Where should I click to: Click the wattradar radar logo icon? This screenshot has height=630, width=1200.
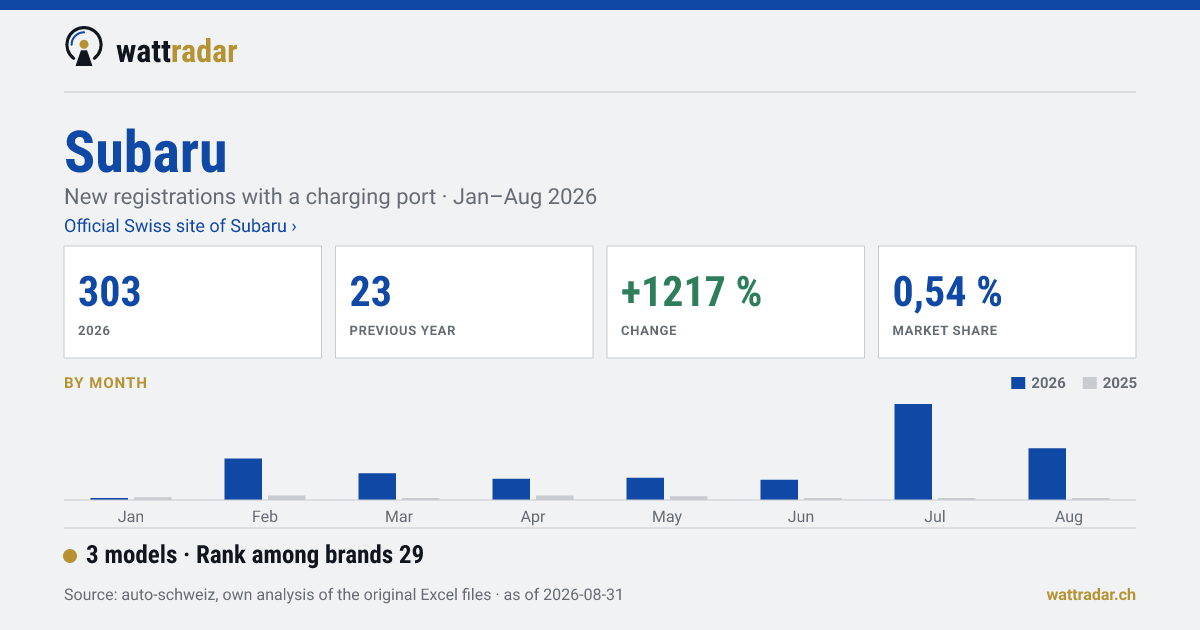(84, 46)
